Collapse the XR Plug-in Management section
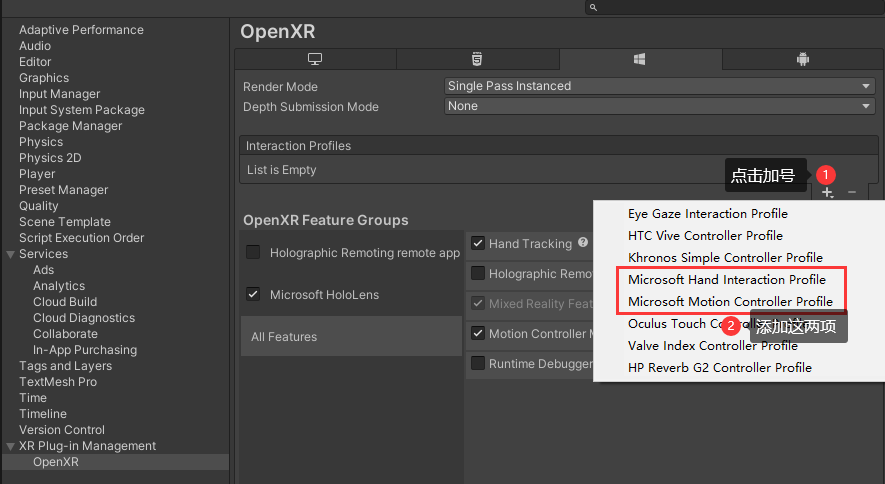 [x=10, y=446]
